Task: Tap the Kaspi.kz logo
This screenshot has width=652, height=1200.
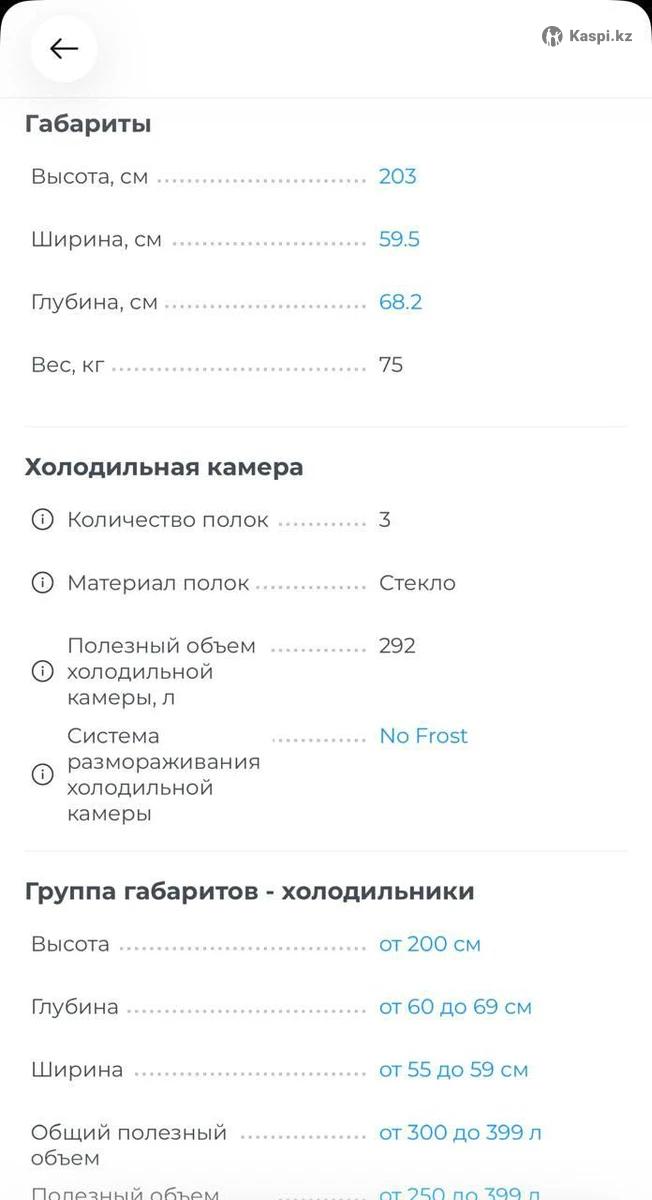Action: click(587, 37)
